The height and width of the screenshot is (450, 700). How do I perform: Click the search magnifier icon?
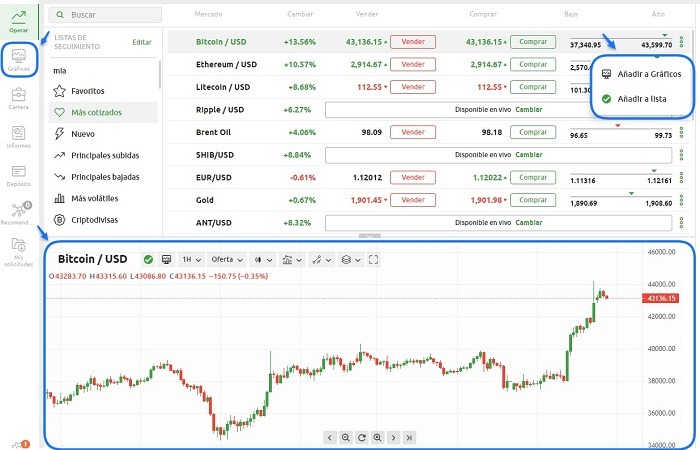pyautogui.click(x=60, y=15)
